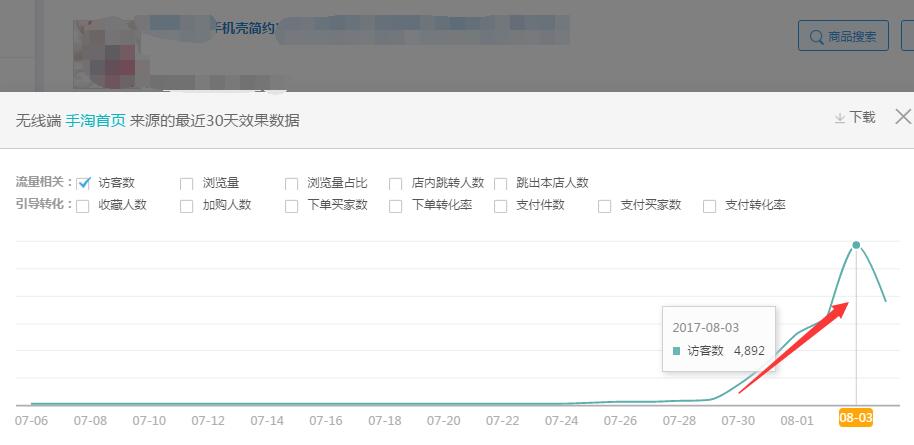Viewport: 914px width, 445px height.
Task: Enable the 浏览量 checkbox
Action: click(x=187, y=184)
